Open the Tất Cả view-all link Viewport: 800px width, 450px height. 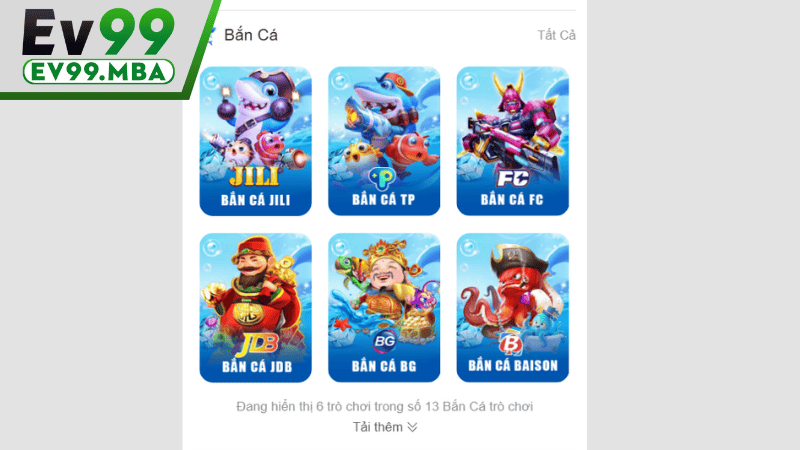click(x=556, y=35)
